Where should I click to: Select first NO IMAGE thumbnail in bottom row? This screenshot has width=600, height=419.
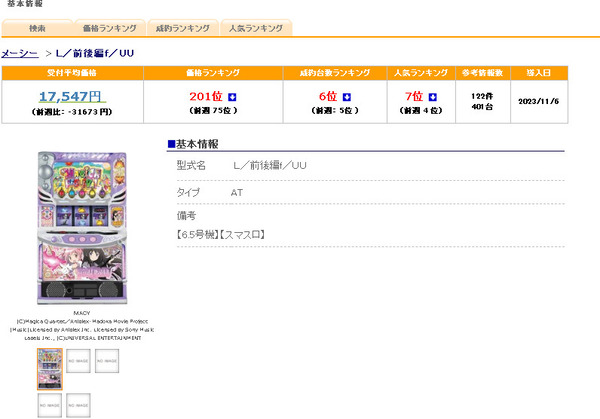(49, 405)
